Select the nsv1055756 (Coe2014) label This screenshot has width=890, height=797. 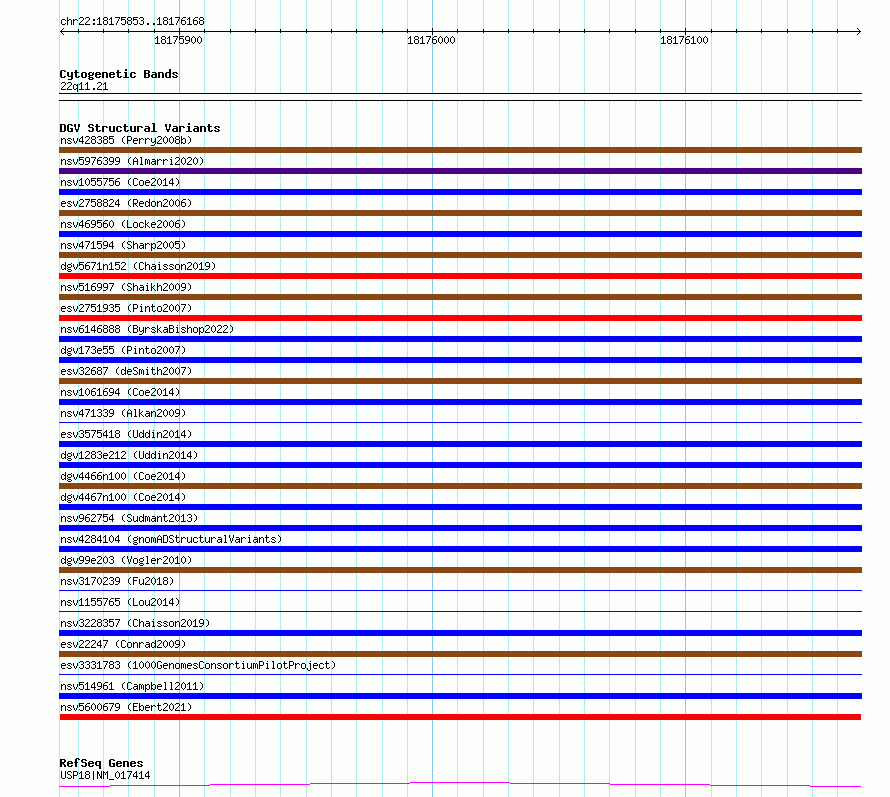(120, 182)
